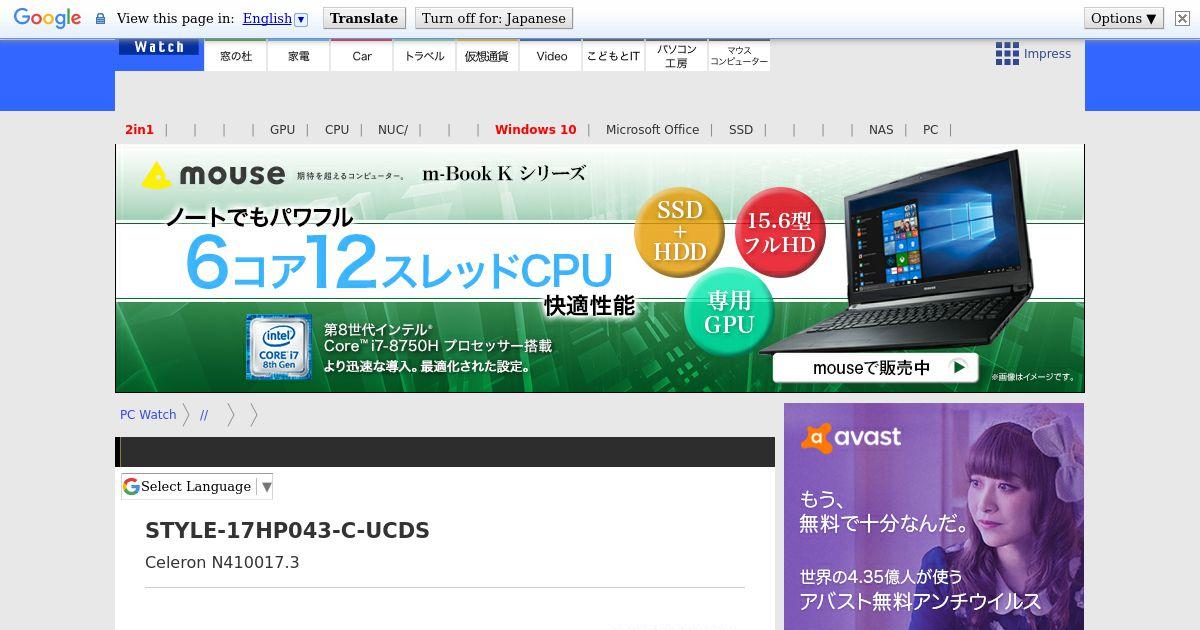Click the orange SSD+HDD bubble
Screen dimensions: 1200x630
click(x=680, y=231)
